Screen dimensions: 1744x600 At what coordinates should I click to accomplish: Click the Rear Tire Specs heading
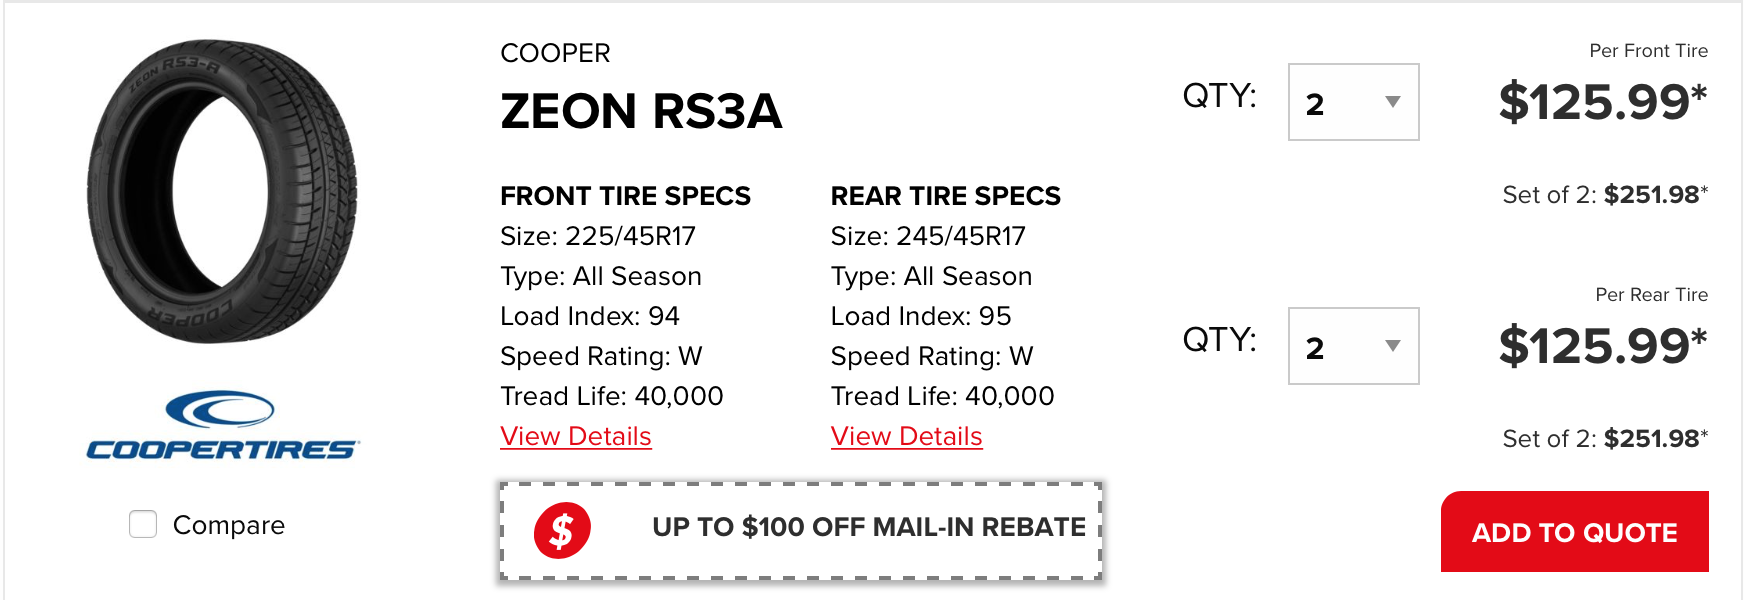(946, 196)
